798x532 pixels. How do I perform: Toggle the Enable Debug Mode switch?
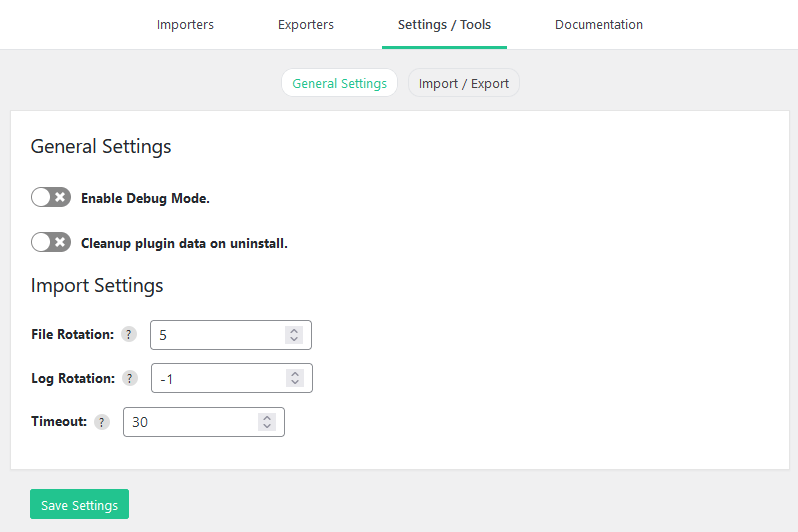(x=51, y=198)
